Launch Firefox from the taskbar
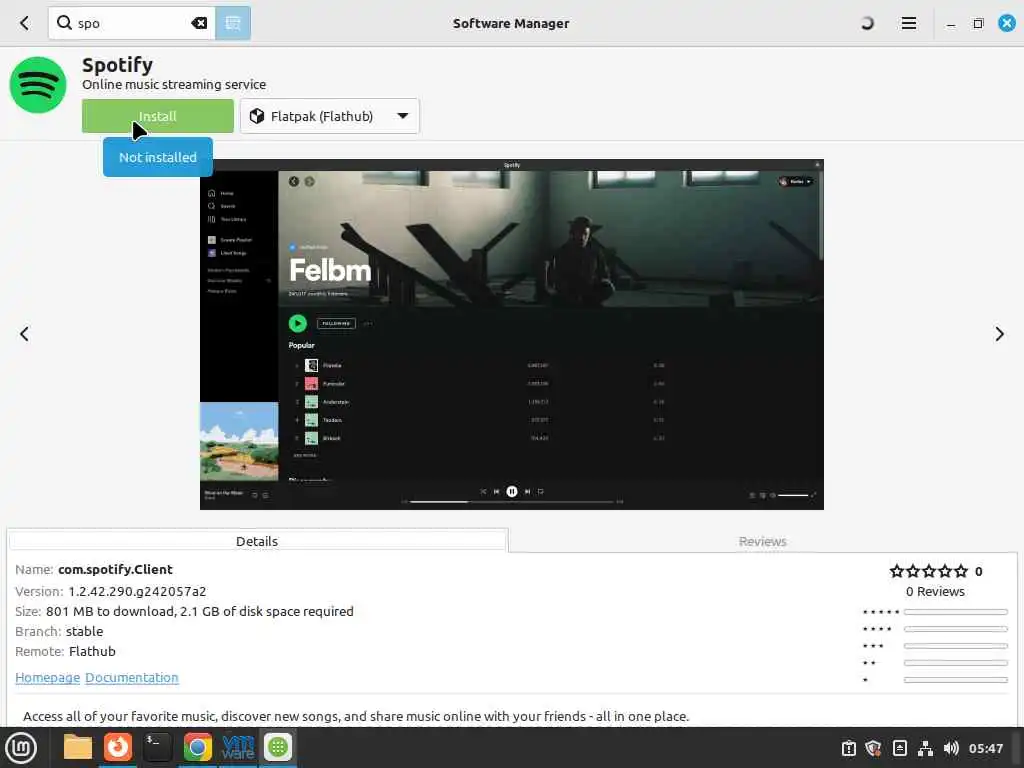Viewport: 1024px width, 768px height. pyautogui.click(x=118, y=748)
